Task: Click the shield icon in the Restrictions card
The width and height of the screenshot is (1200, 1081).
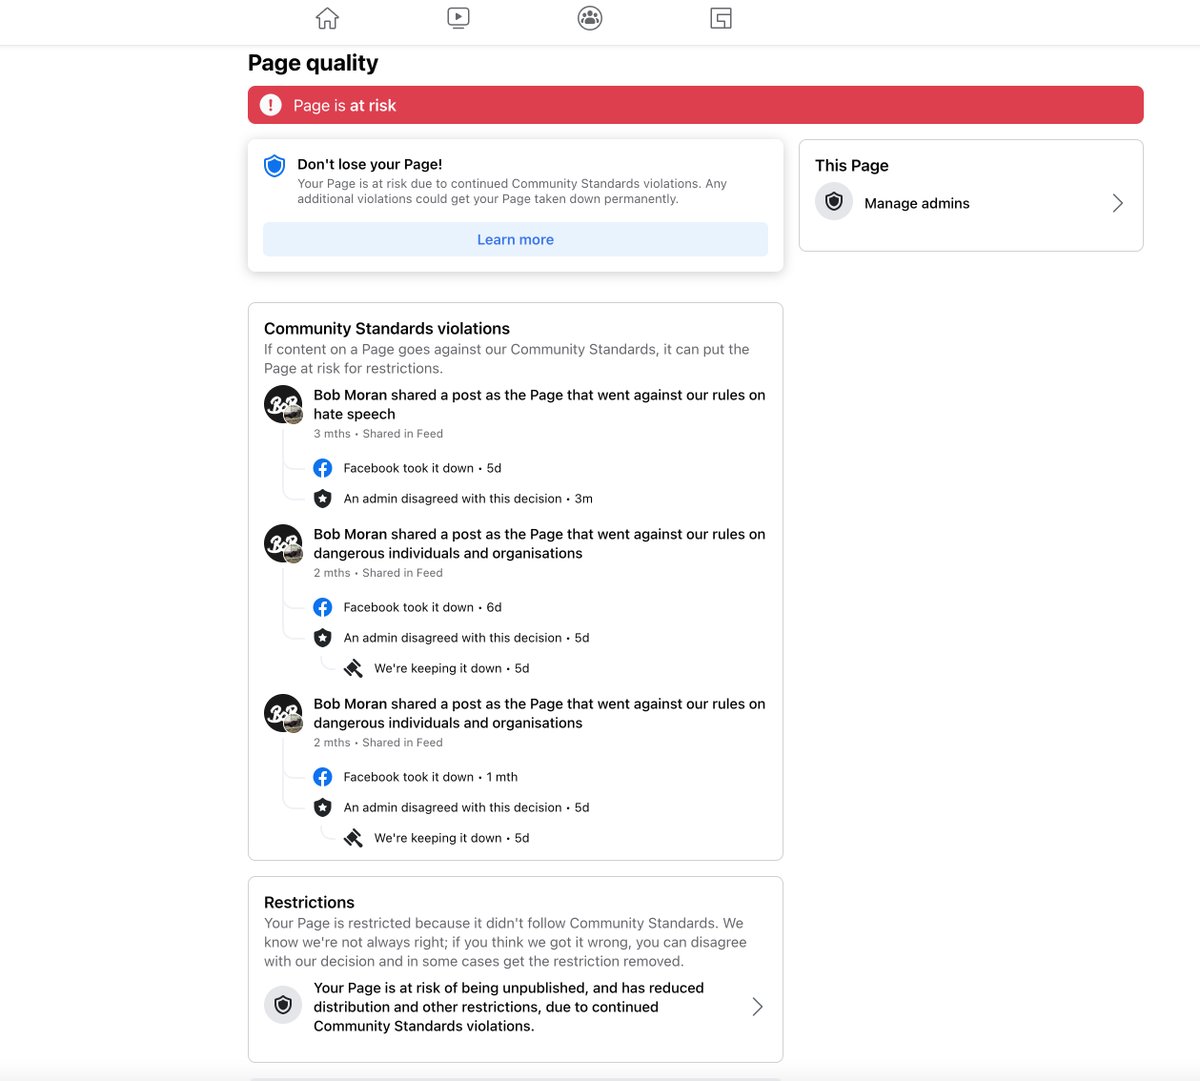Action: click(283, 1004)
